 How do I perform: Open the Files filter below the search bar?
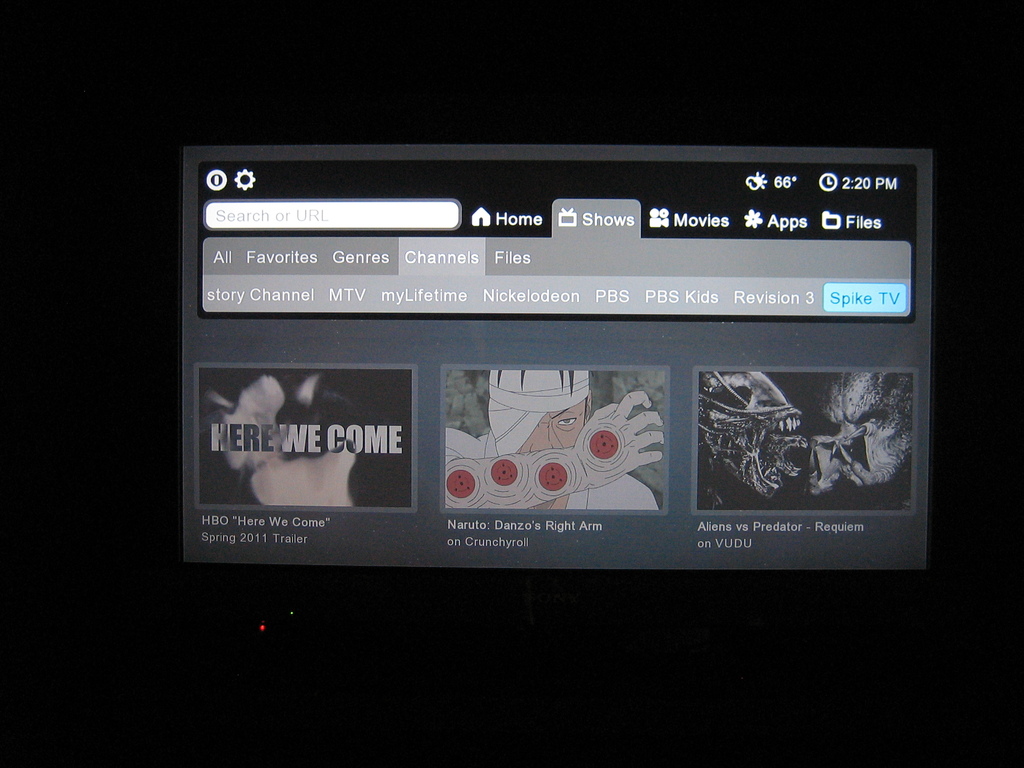click(x=512, y=258)
